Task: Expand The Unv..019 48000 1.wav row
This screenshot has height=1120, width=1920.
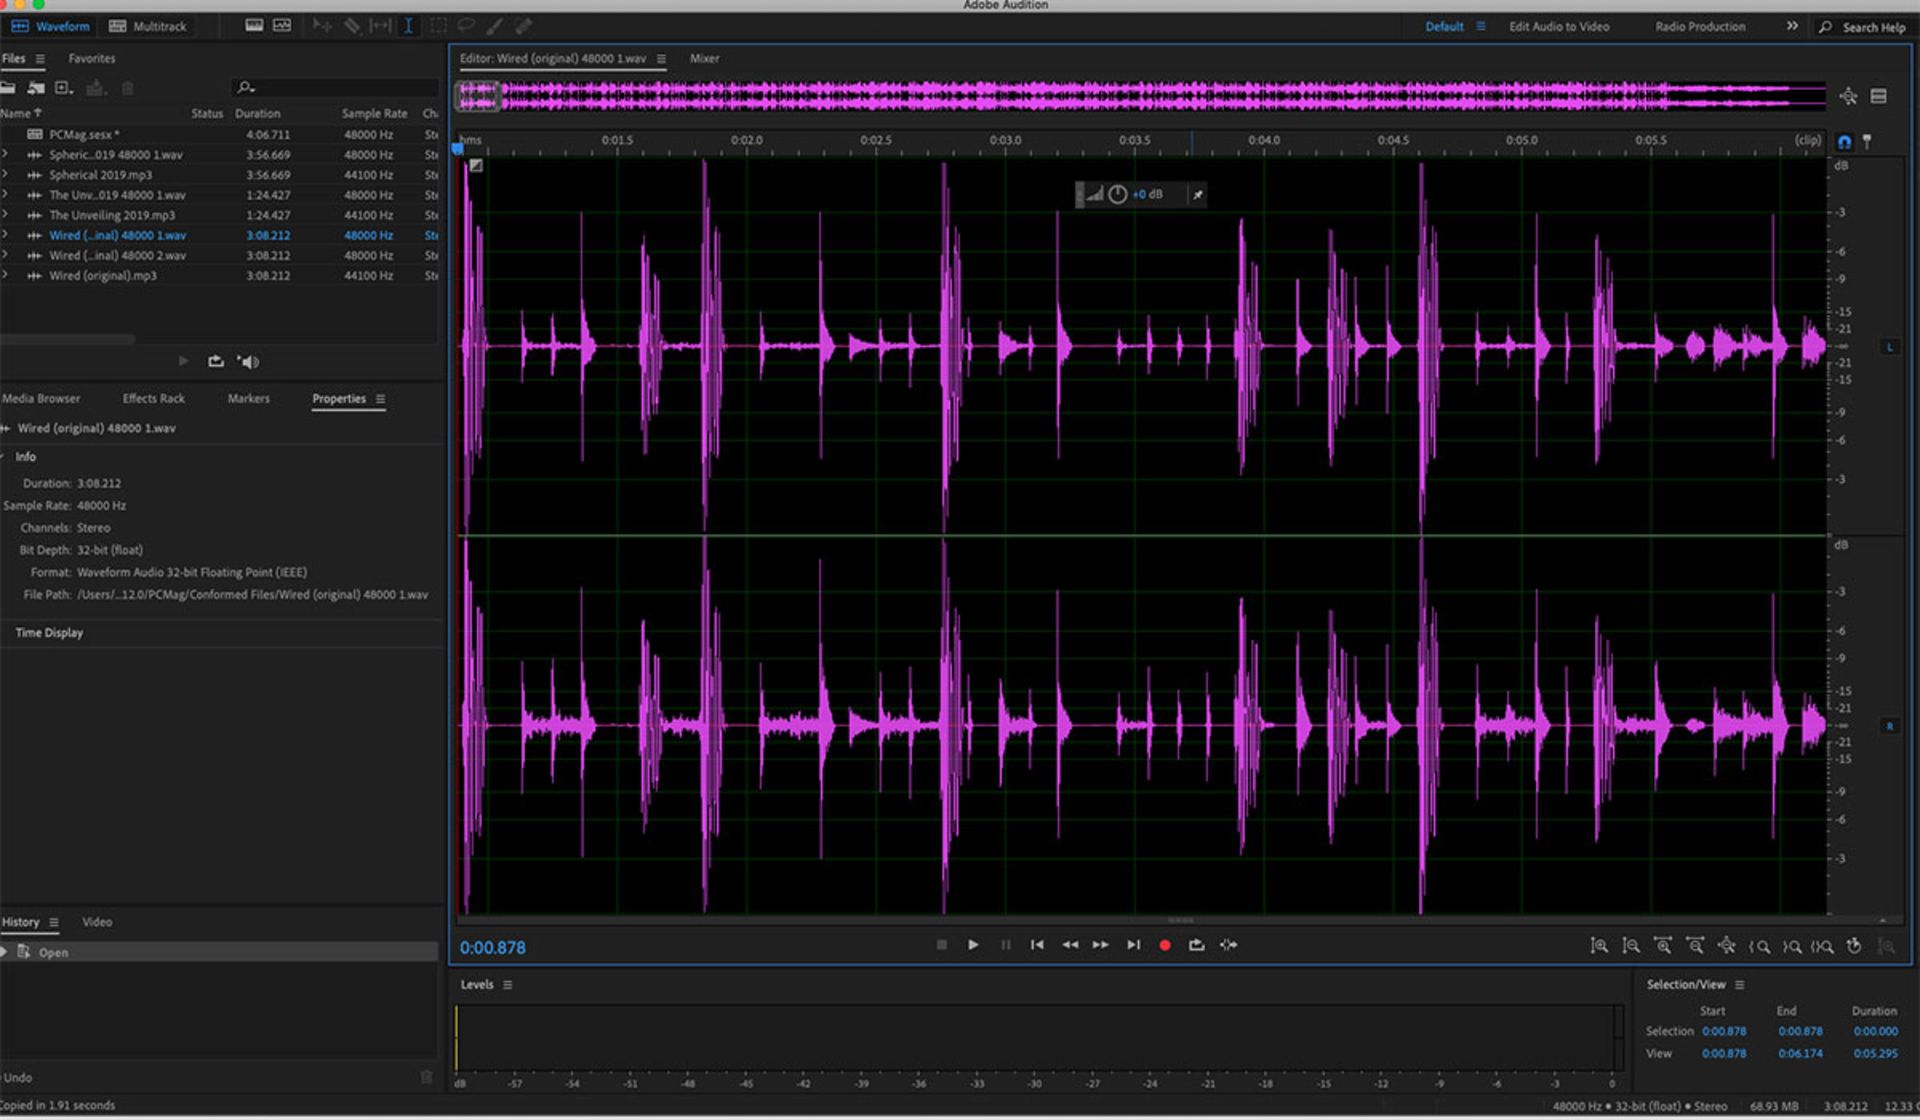Action: point(5,195)
